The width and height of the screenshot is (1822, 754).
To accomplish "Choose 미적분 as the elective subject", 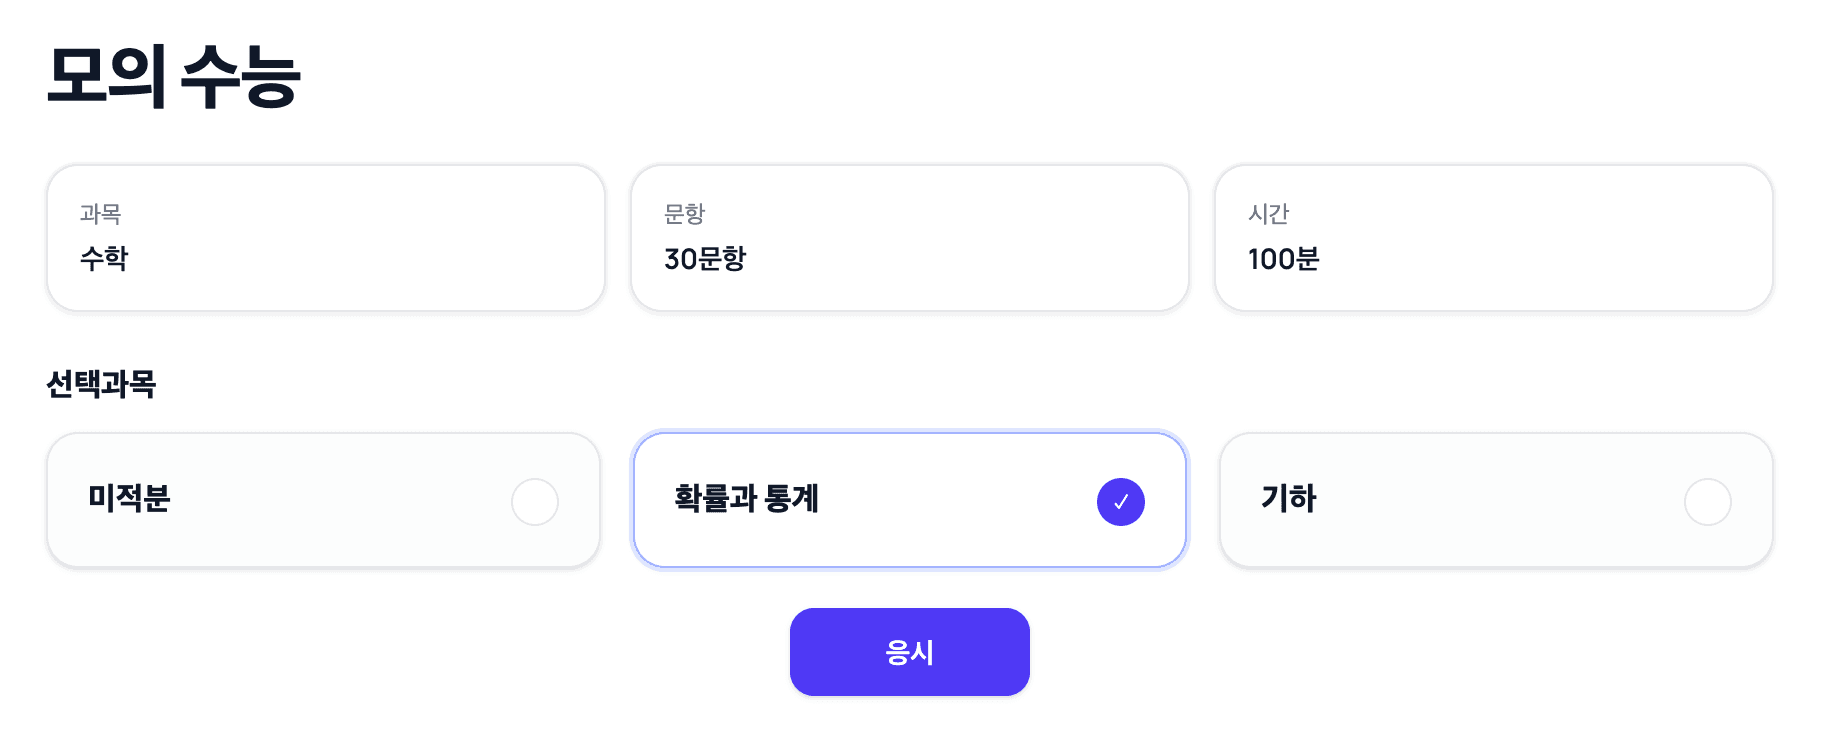I will 325,500.
